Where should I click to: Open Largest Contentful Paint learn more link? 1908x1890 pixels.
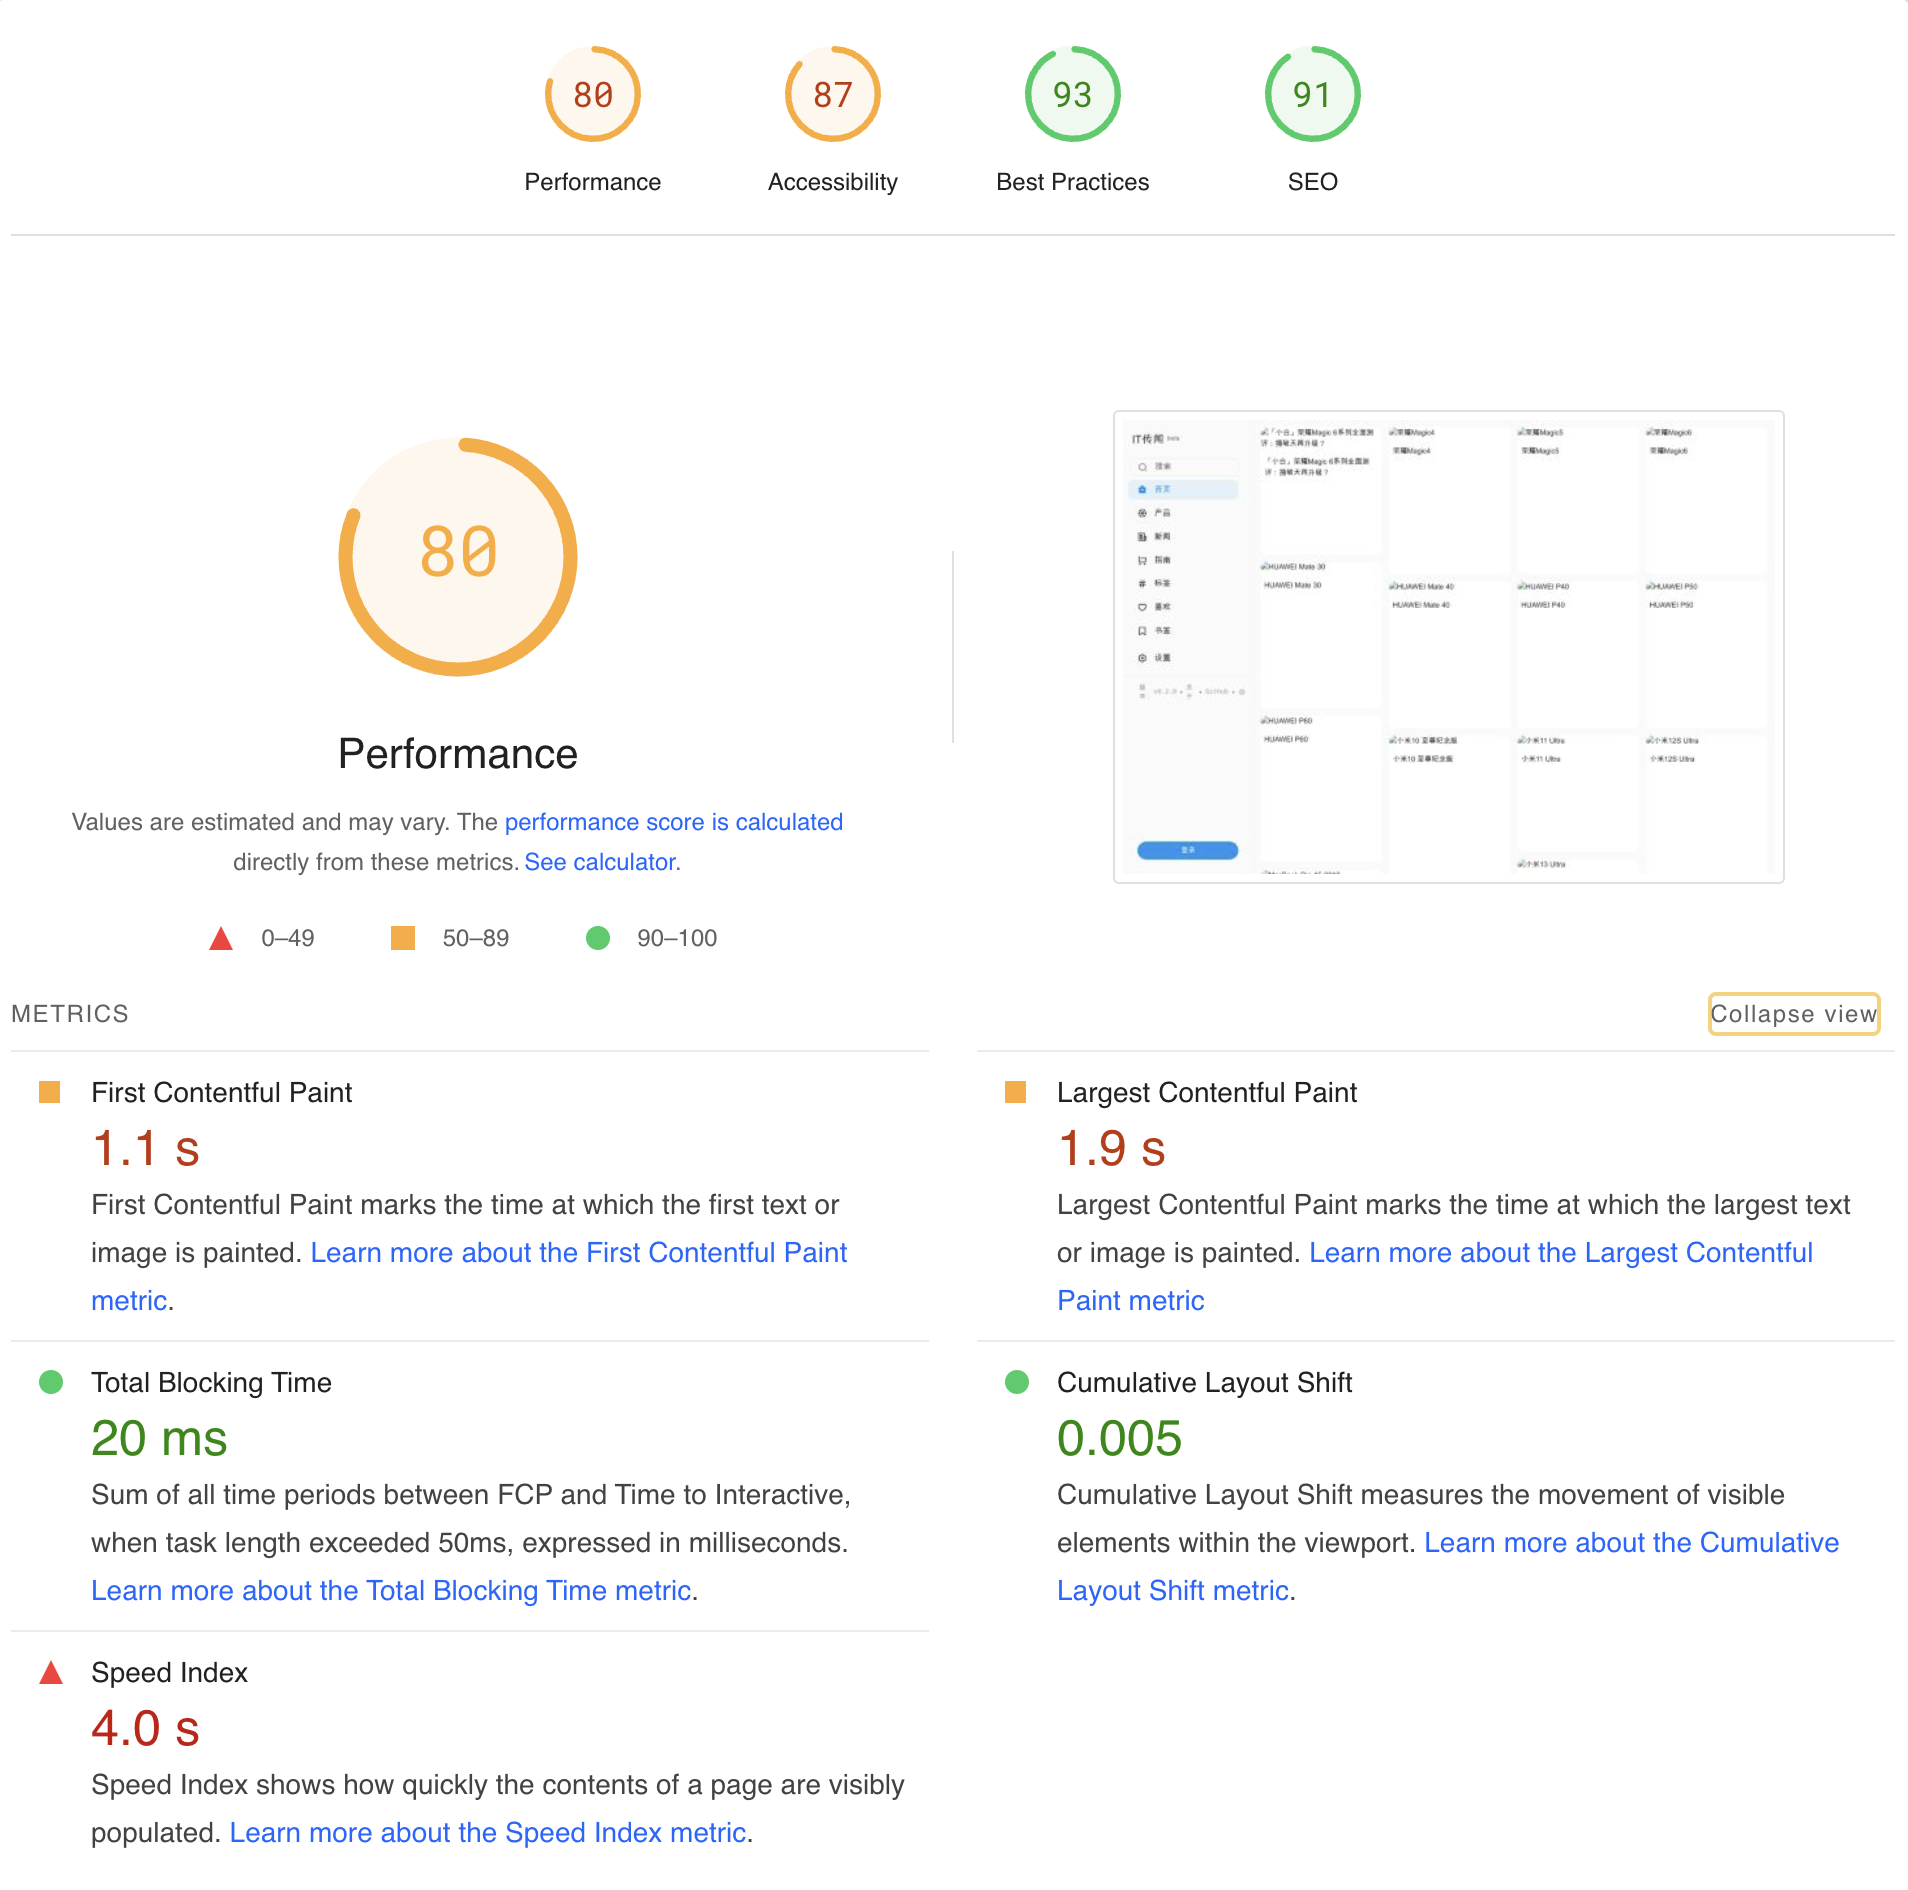[x=1560, y=1253]
